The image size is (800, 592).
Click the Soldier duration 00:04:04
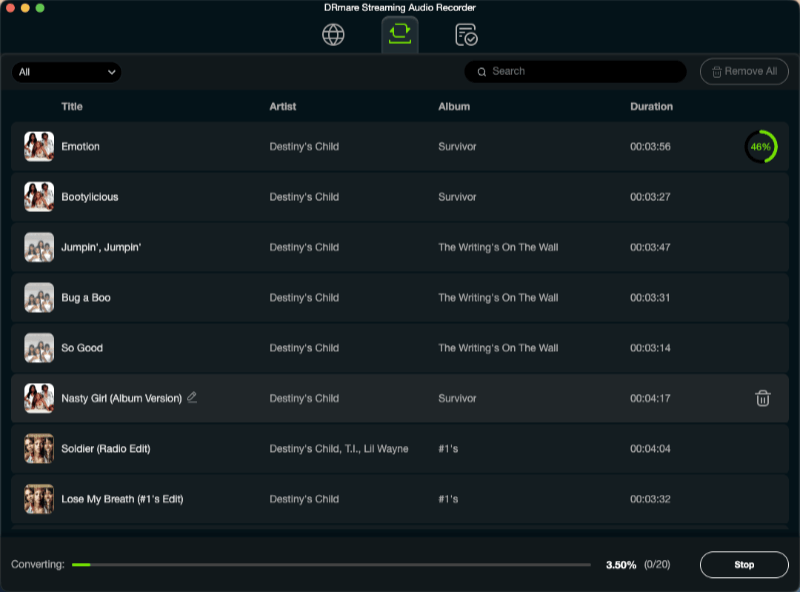(x=650, y=449)
